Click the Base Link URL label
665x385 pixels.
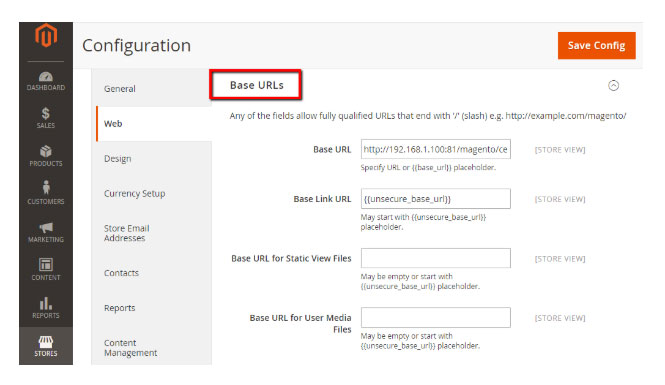pos(322,199)
